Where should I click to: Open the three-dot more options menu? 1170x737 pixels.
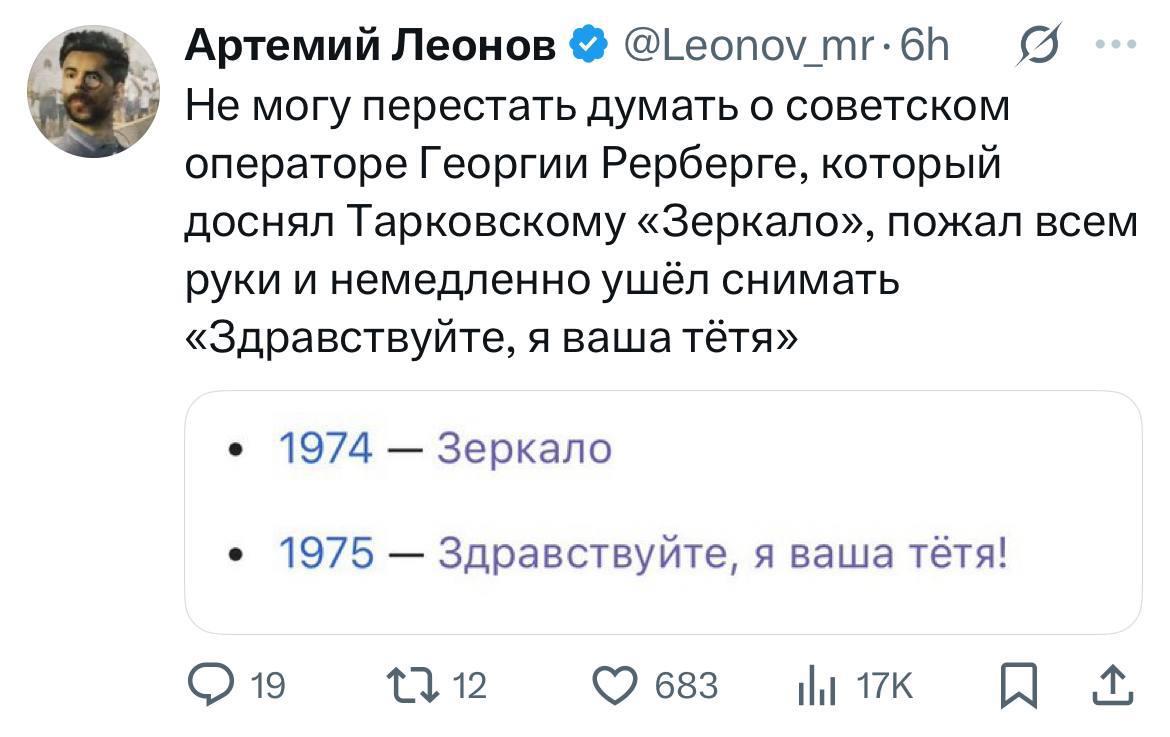[1116, 44]
